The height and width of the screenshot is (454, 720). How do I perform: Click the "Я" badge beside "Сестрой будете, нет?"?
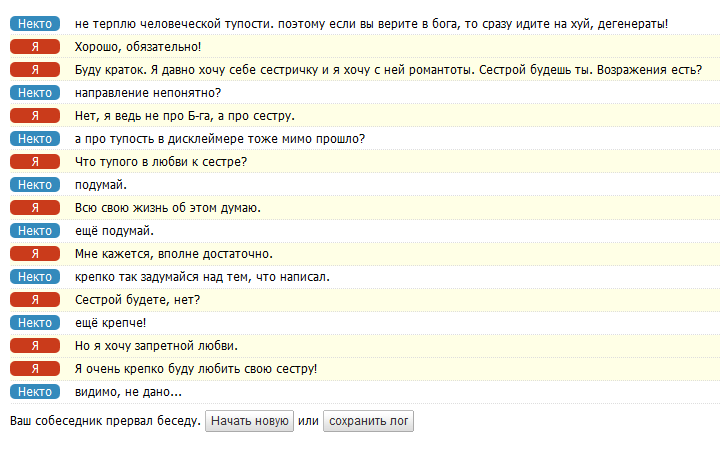[35, 300]
